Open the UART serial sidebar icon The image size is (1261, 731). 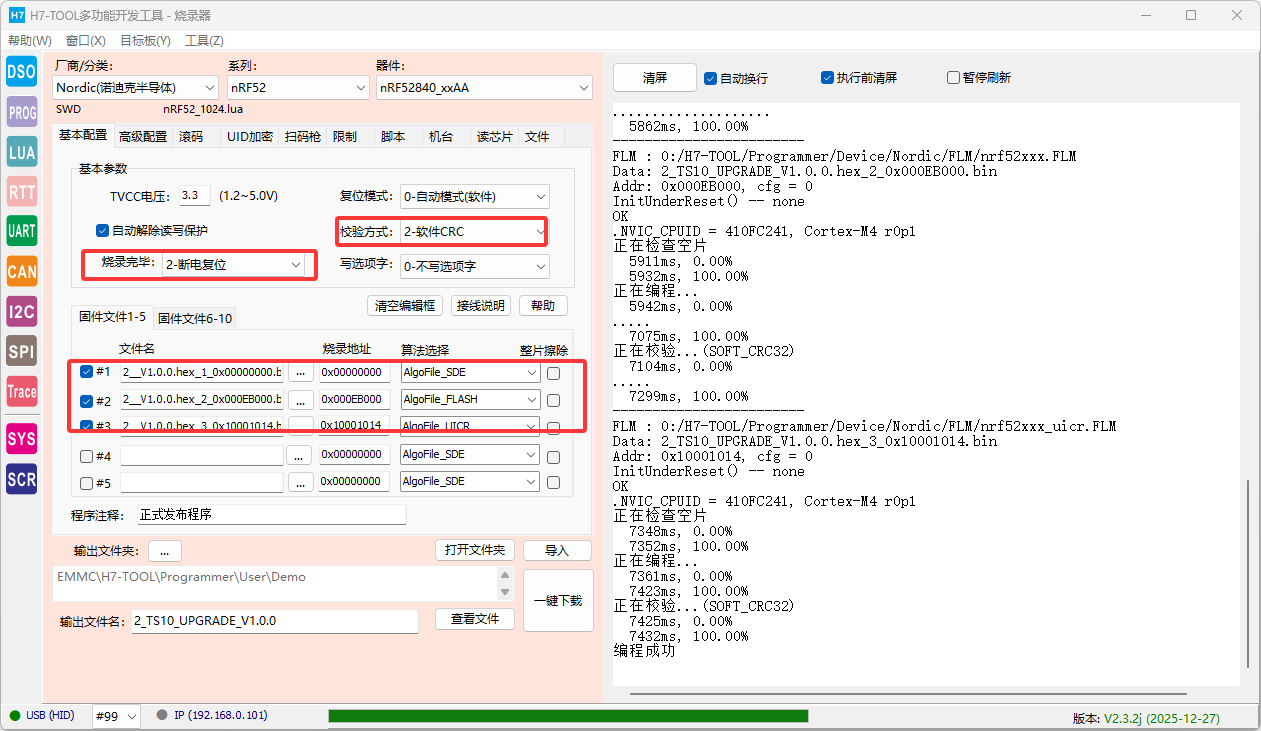pos(22,231)
